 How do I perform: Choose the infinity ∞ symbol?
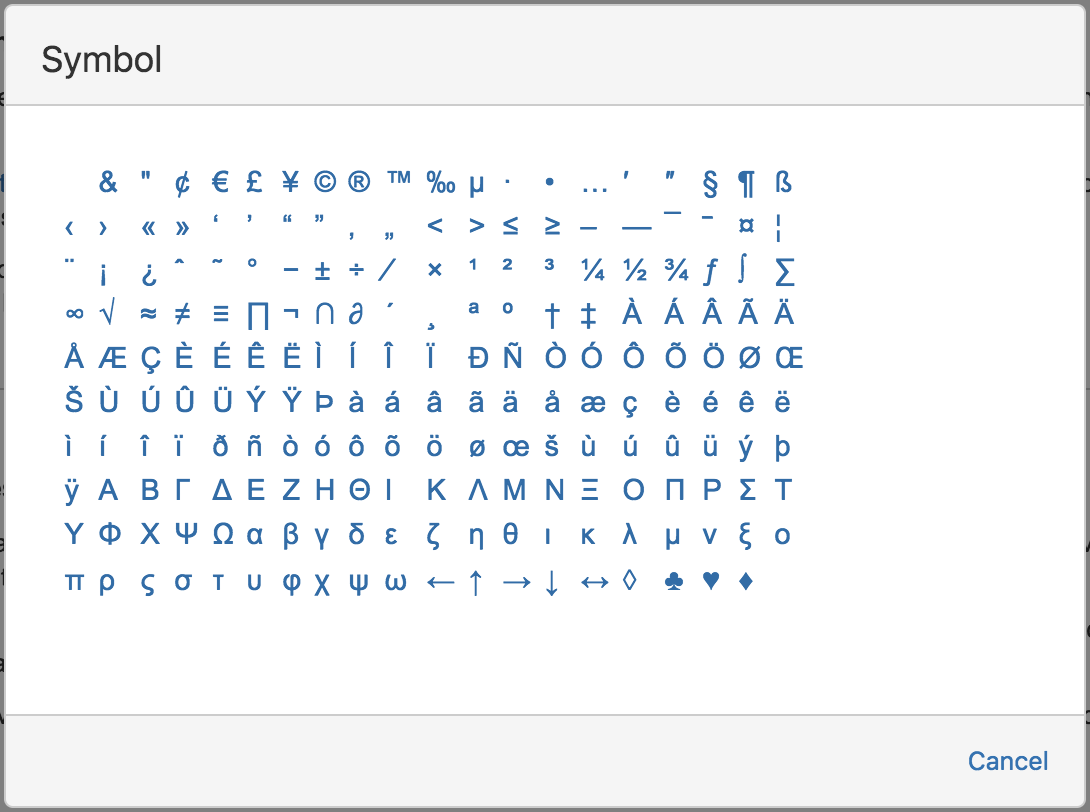tap(74, 314)
